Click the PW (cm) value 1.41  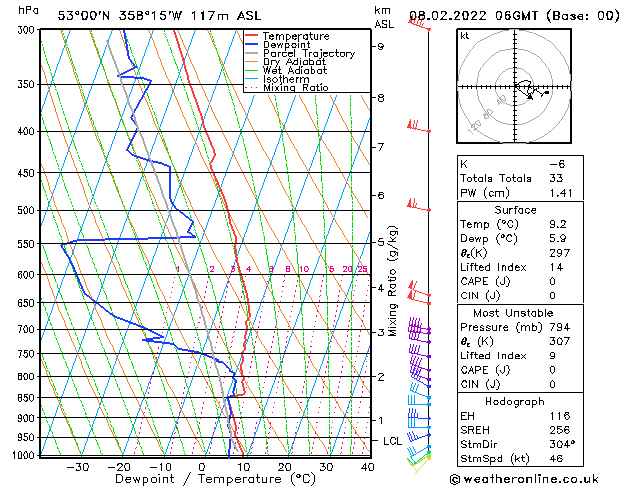click(561, 193)
